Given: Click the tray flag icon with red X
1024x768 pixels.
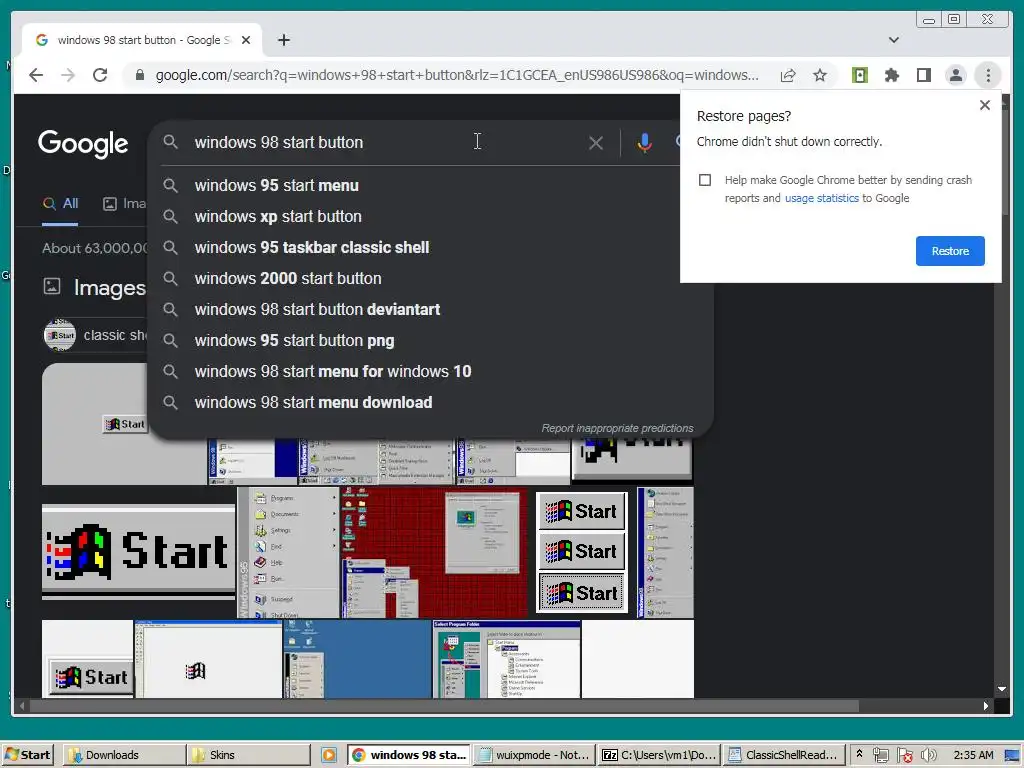Looking at the screenshot, I should [x=904, y=755].
